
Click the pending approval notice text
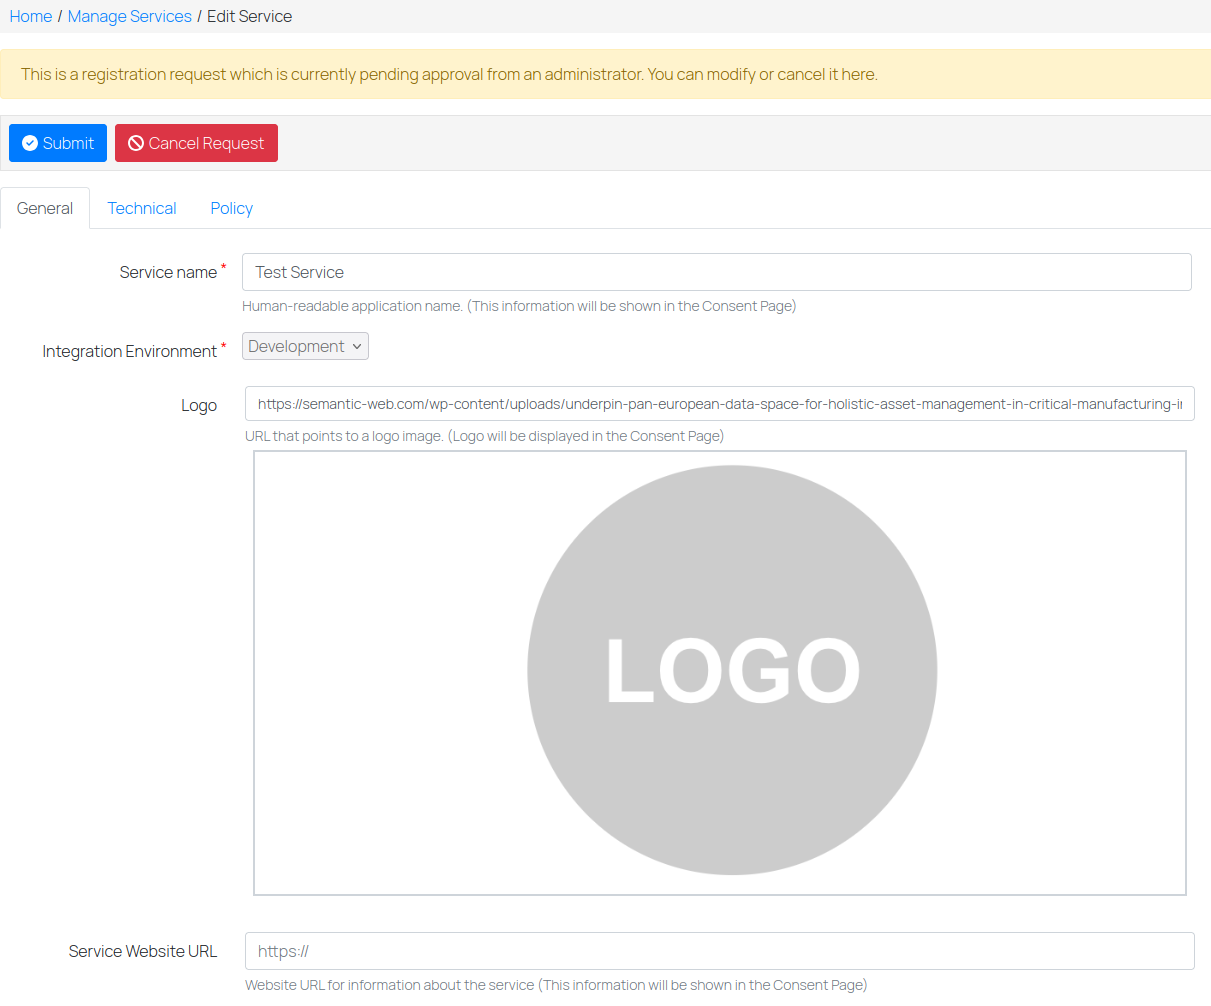[449, 74]
